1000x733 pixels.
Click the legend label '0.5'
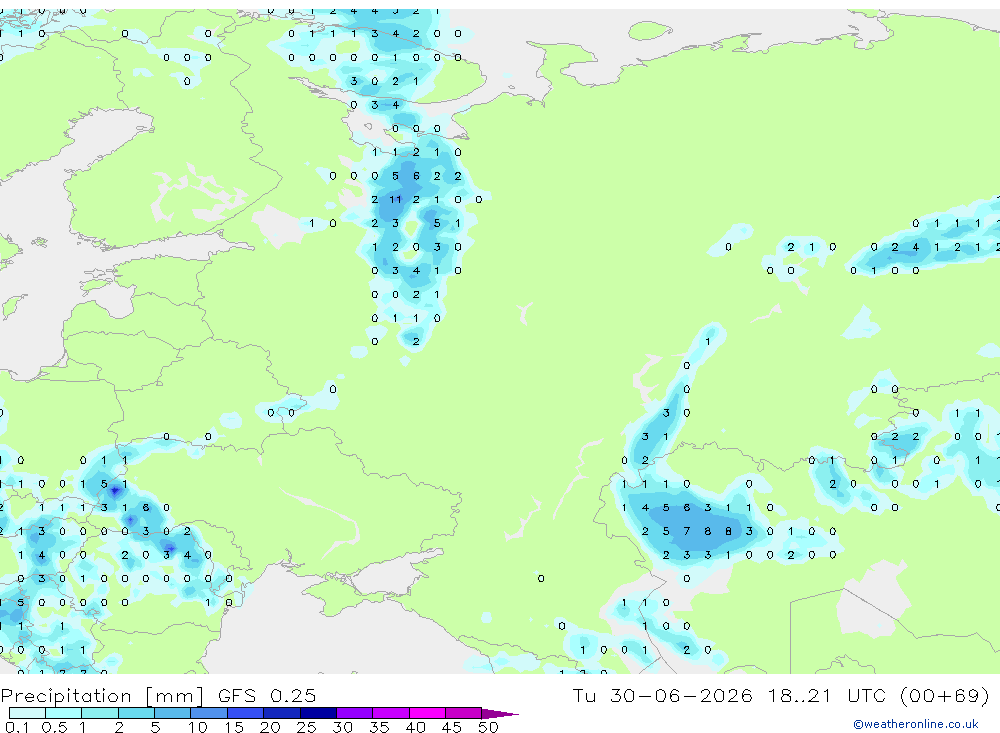coord(54,727)
